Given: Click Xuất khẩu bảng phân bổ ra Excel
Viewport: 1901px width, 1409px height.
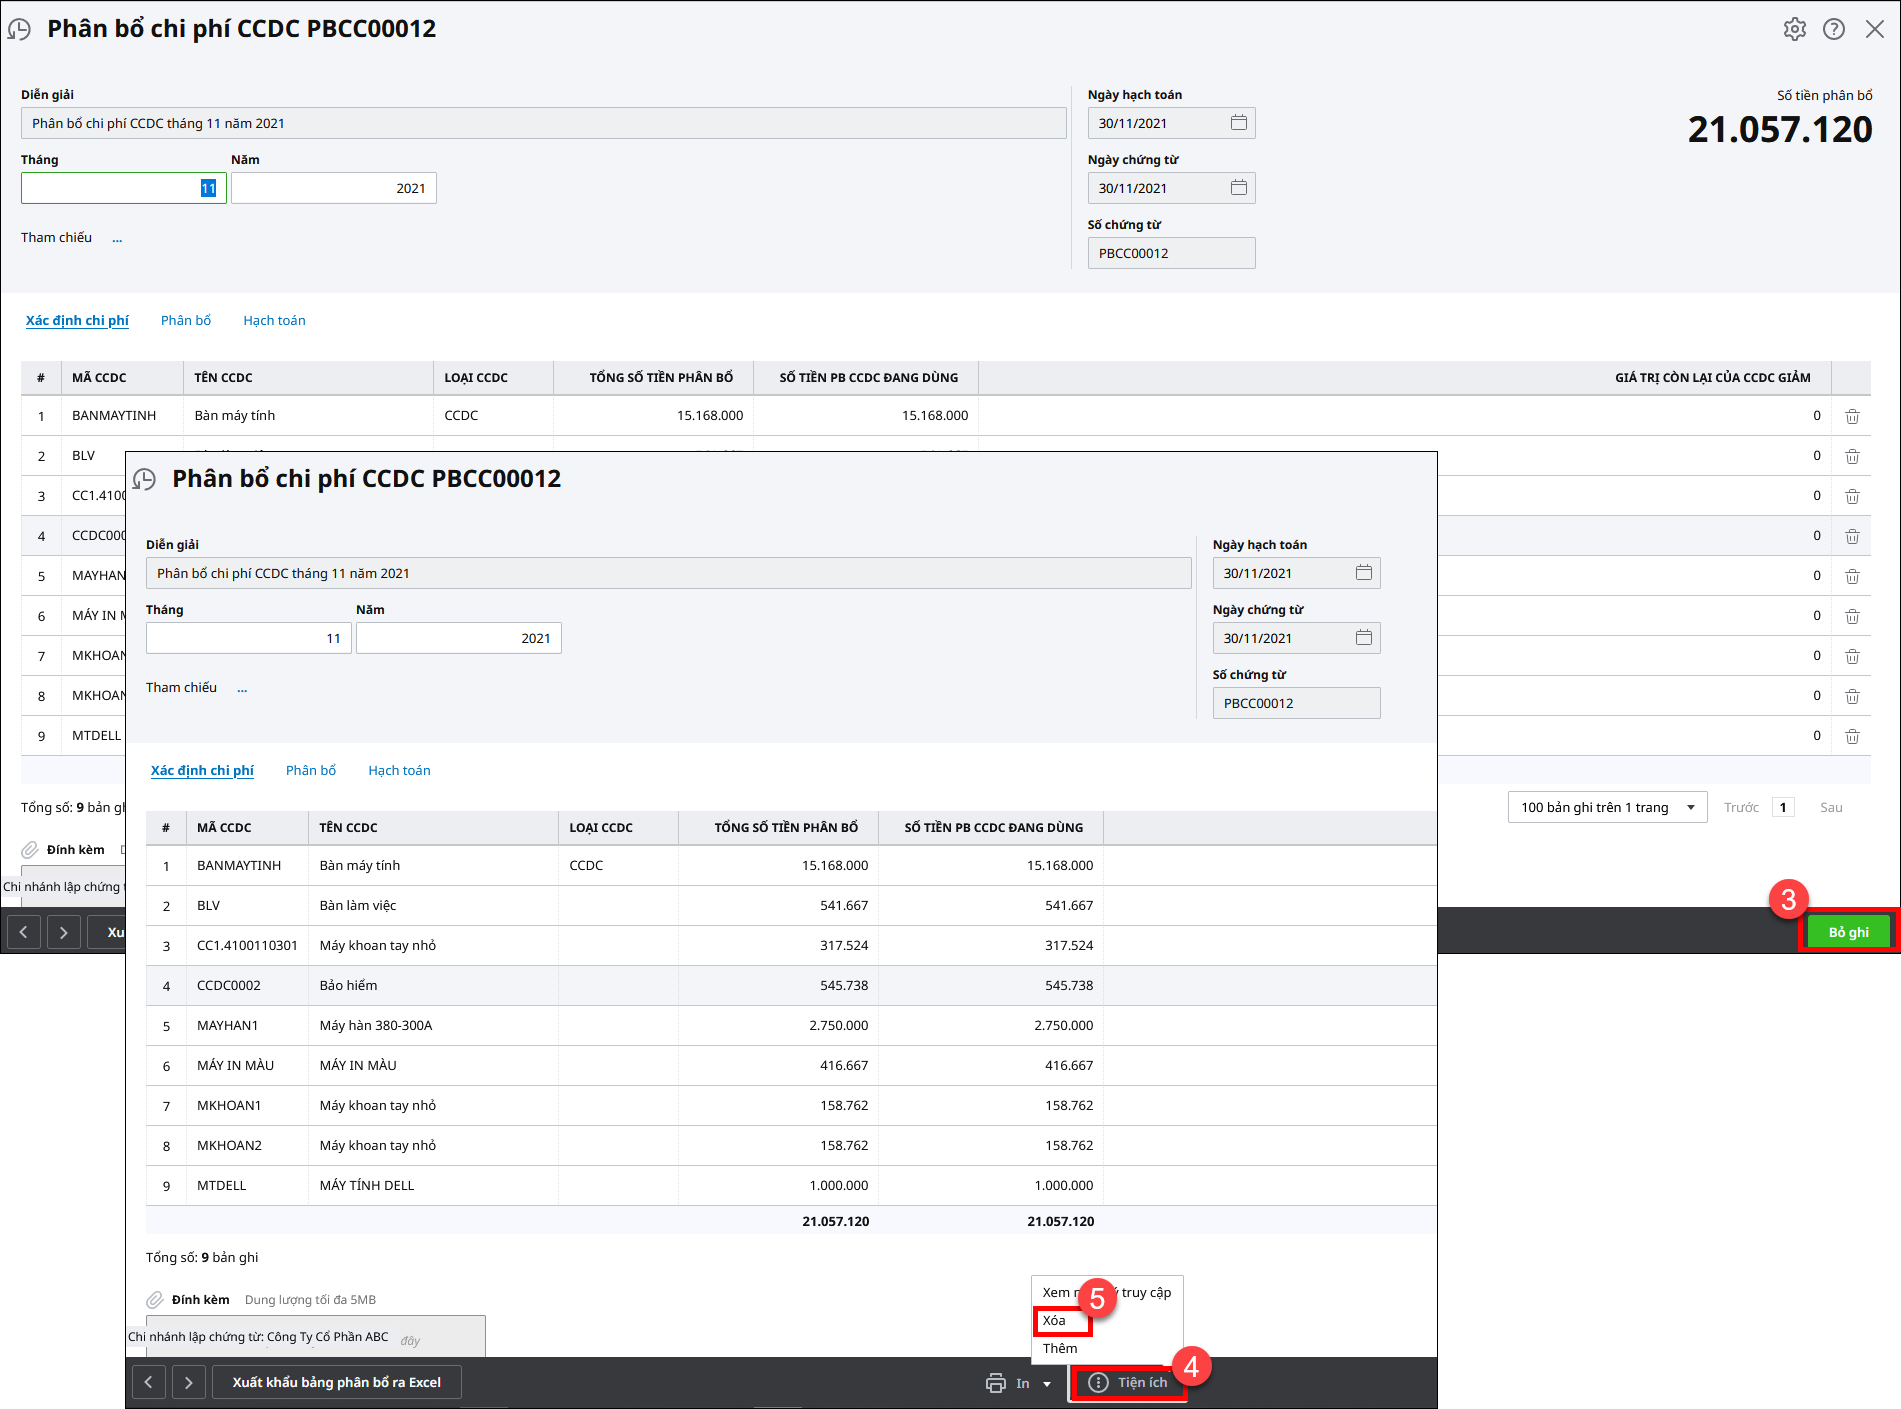Looking at the screenshot, I should [x=336, y=1383].
